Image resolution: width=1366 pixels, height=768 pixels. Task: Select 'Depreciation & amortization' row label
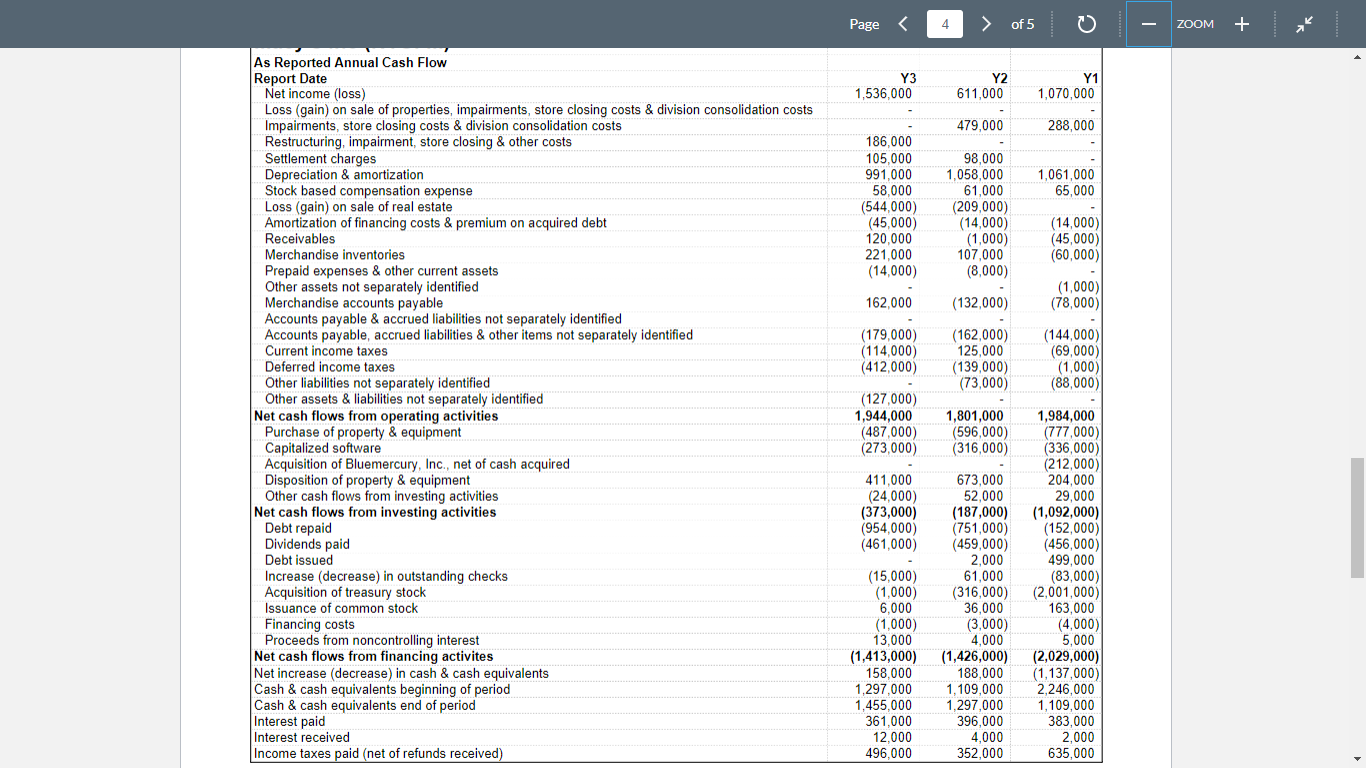[x=344, y=174]
